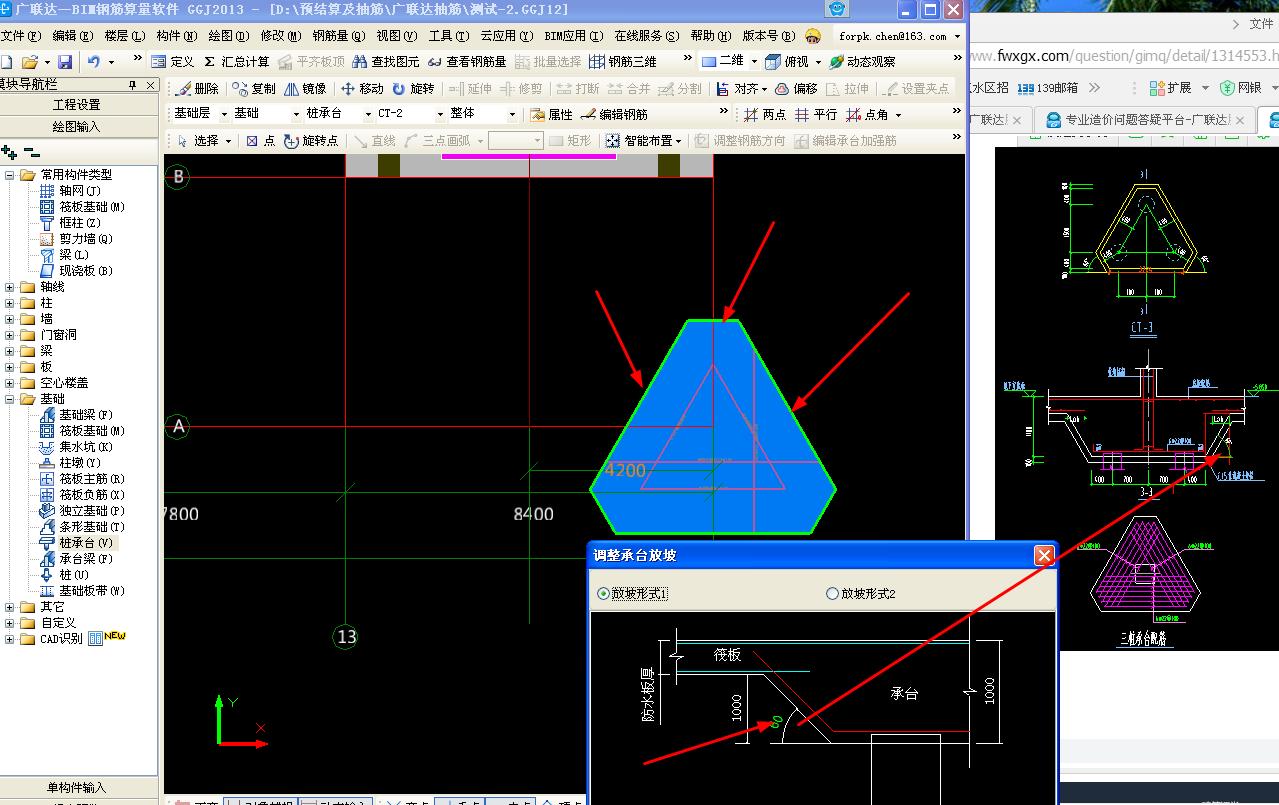This screenshot has height=805, width=1279.
Task: Collapse the 常用构件类型 folder
Action: 10,175
